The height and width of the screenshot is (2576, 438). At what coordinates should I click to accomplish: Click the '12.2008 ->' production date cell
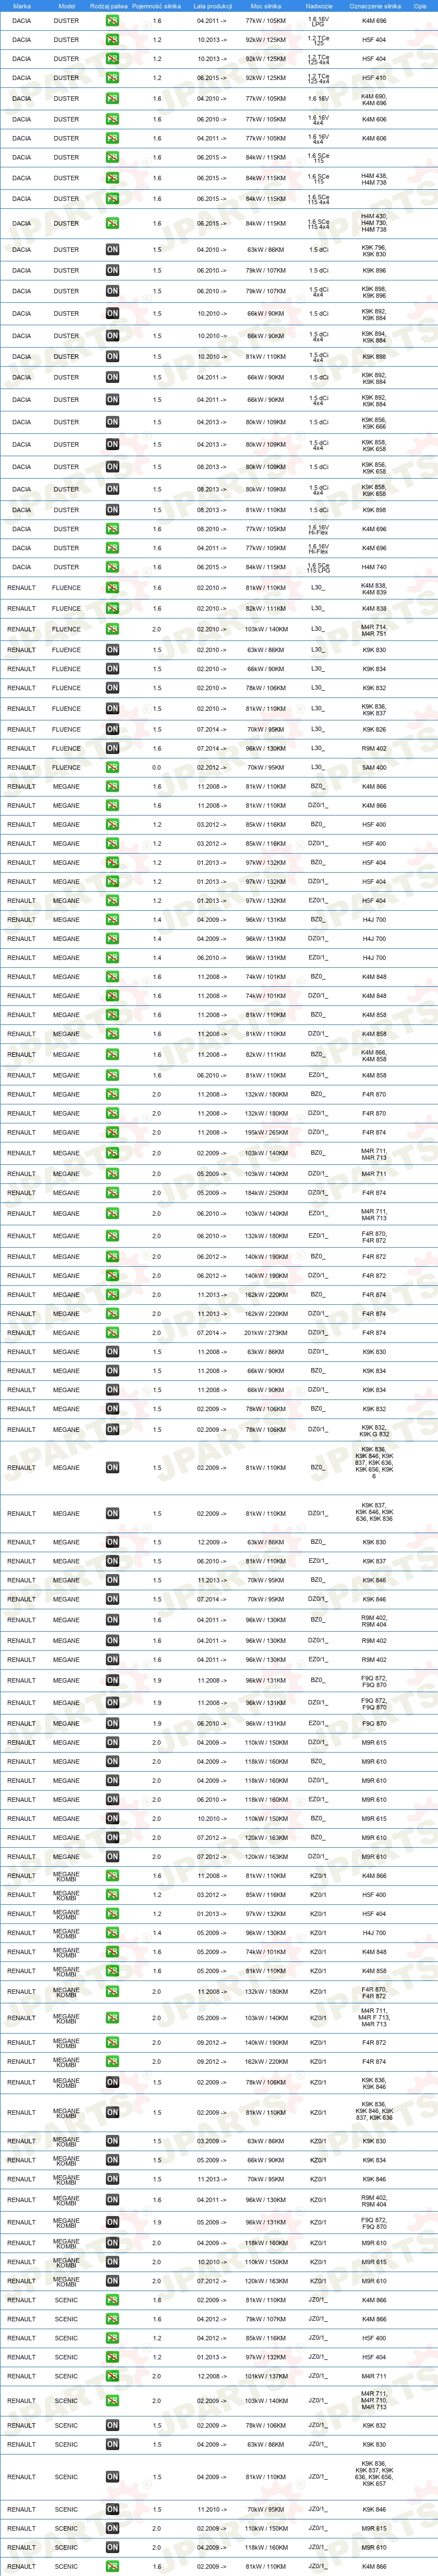[211, 2376]
